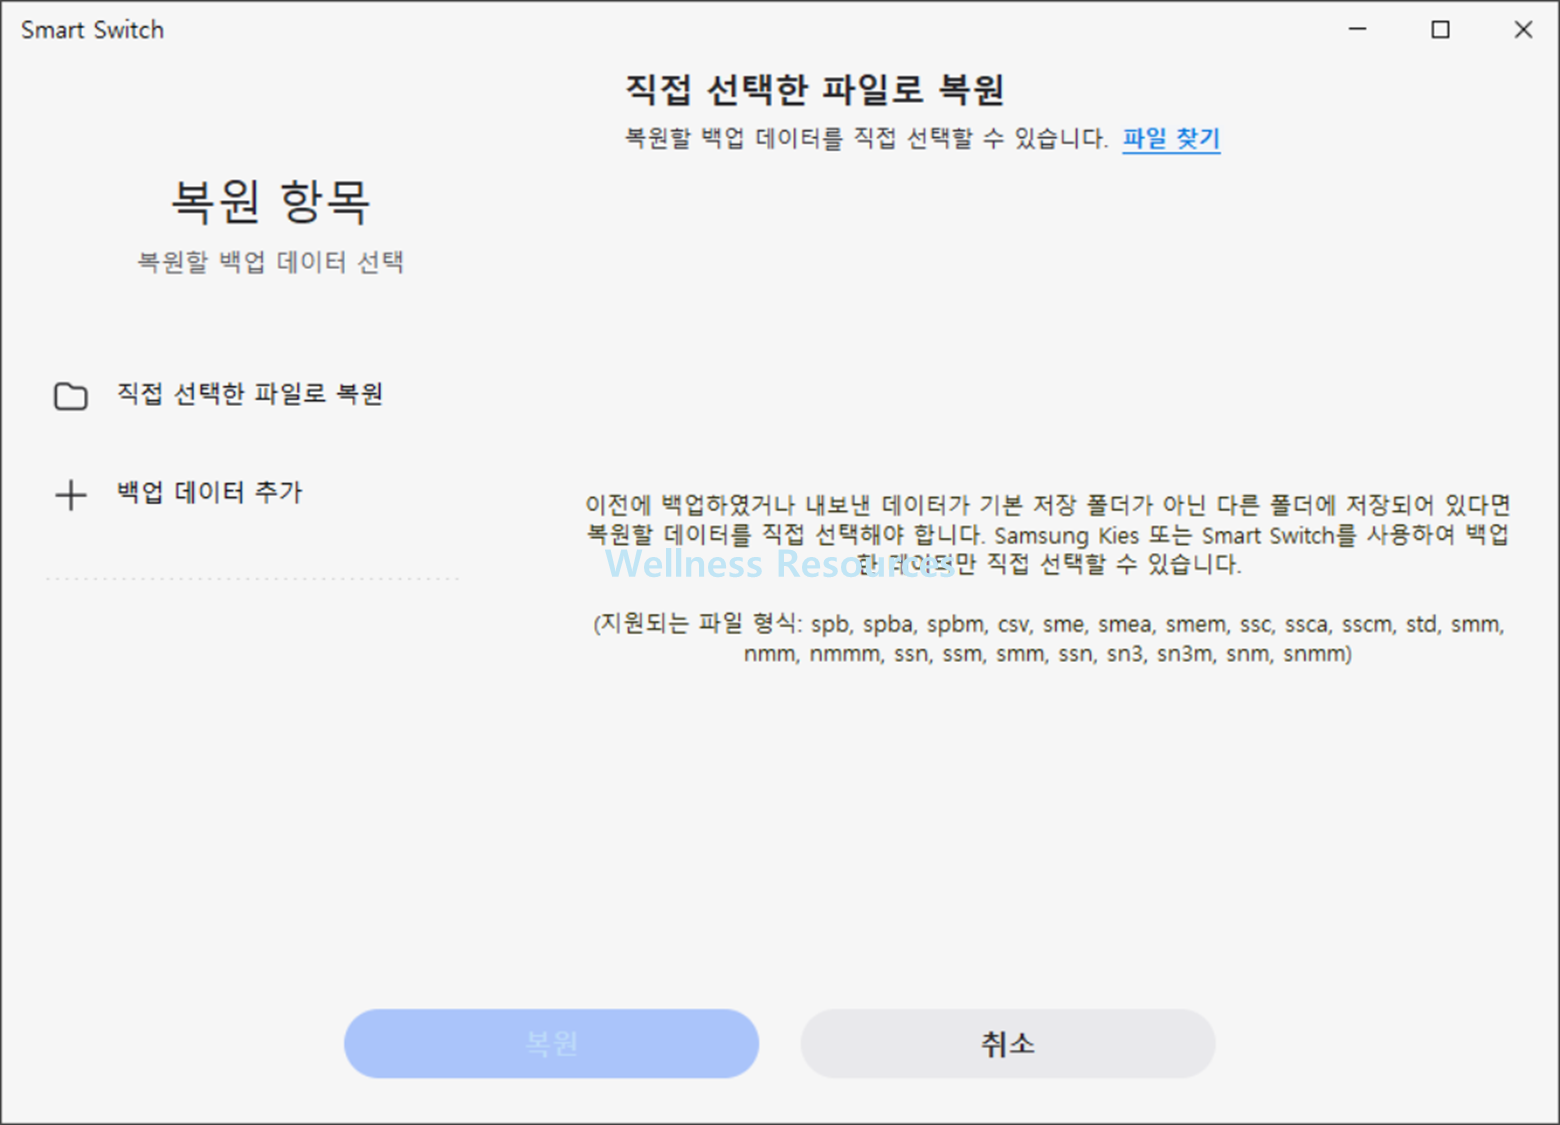Click the folder icon beside 직접 선택한 파일로 복원
Image resolution: width=1560 pixels, height=1125 pixels.
point(70,396)
